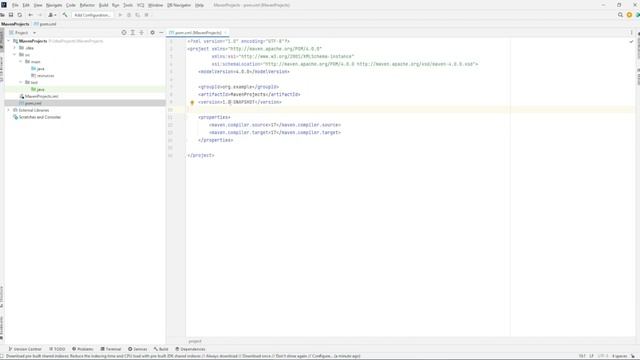Collapse the main folder
Viewport: 640px width, 360px height.
[21, 62]
